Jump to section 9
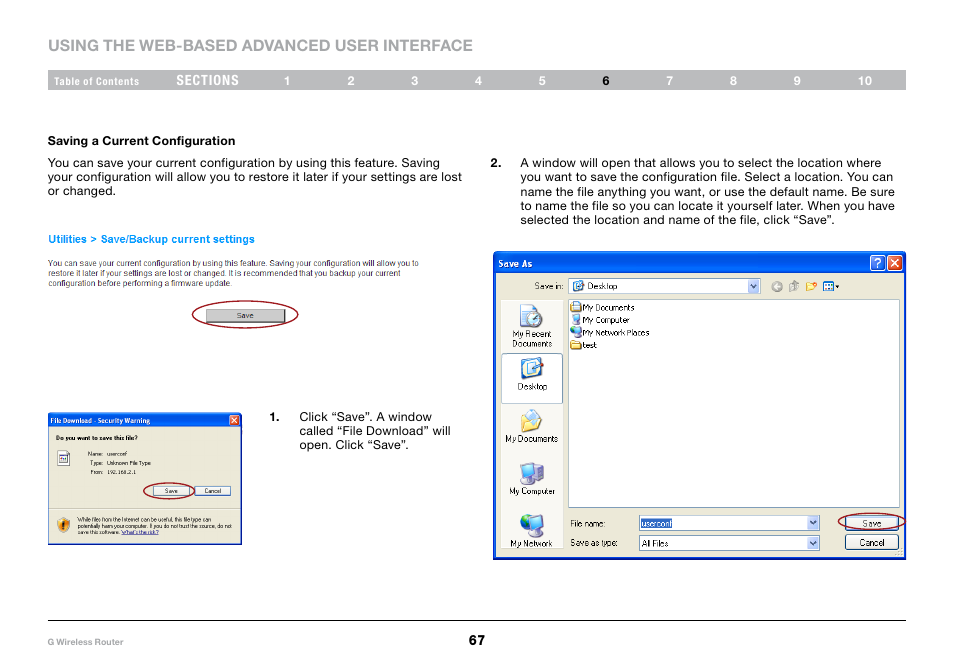This screenshot has height=668, width=954. 797,81
